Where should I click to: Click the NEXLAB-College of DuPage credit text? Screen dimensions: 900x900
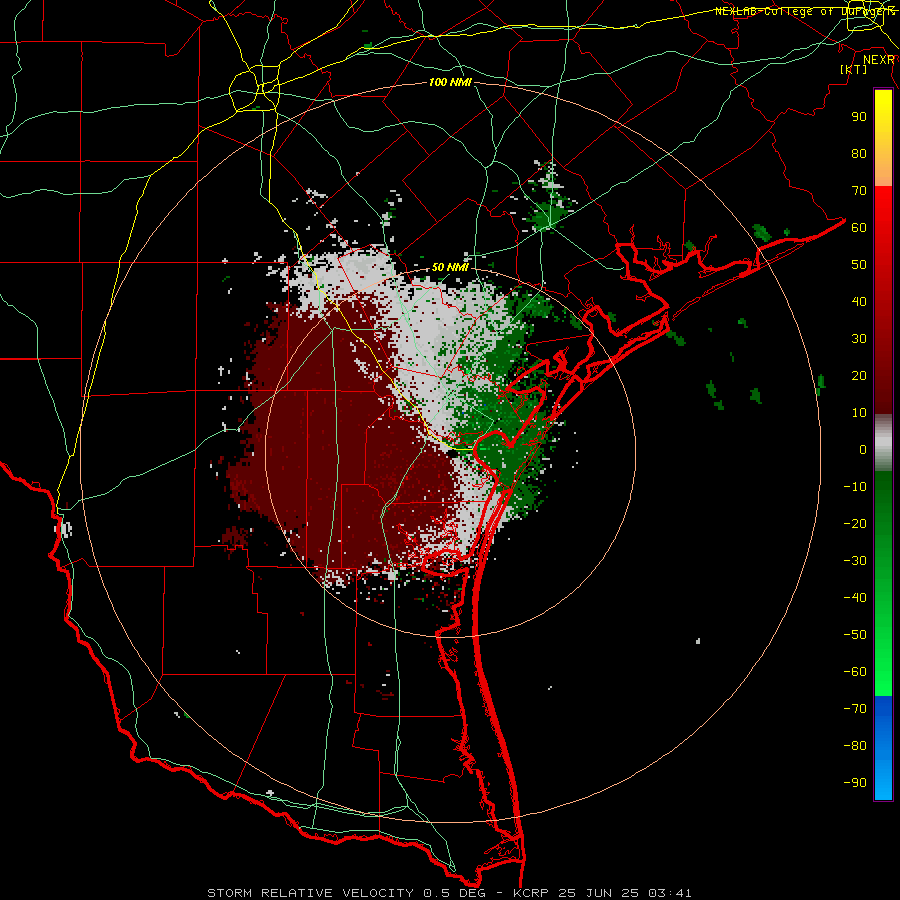(805, 11)
